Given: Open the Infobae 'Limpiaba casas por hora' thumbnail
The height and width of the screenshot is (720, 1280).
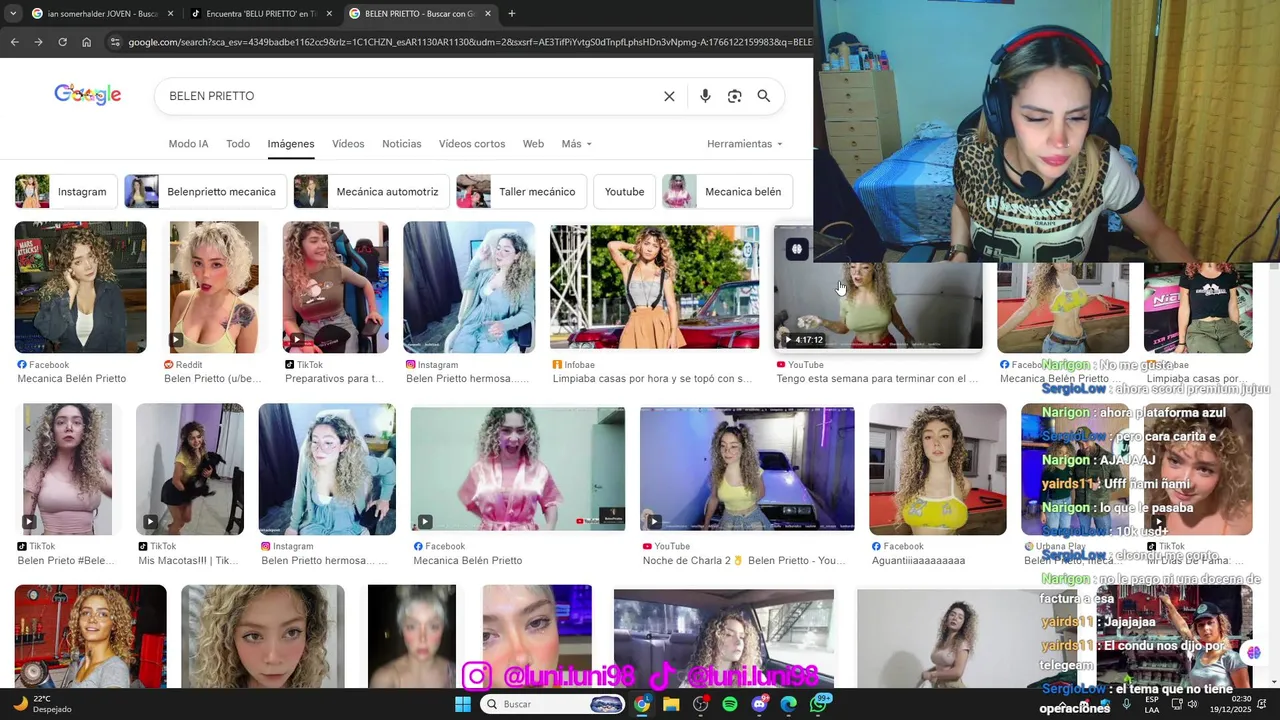Looking at the screenshot, I should click(x=654, y=287).
